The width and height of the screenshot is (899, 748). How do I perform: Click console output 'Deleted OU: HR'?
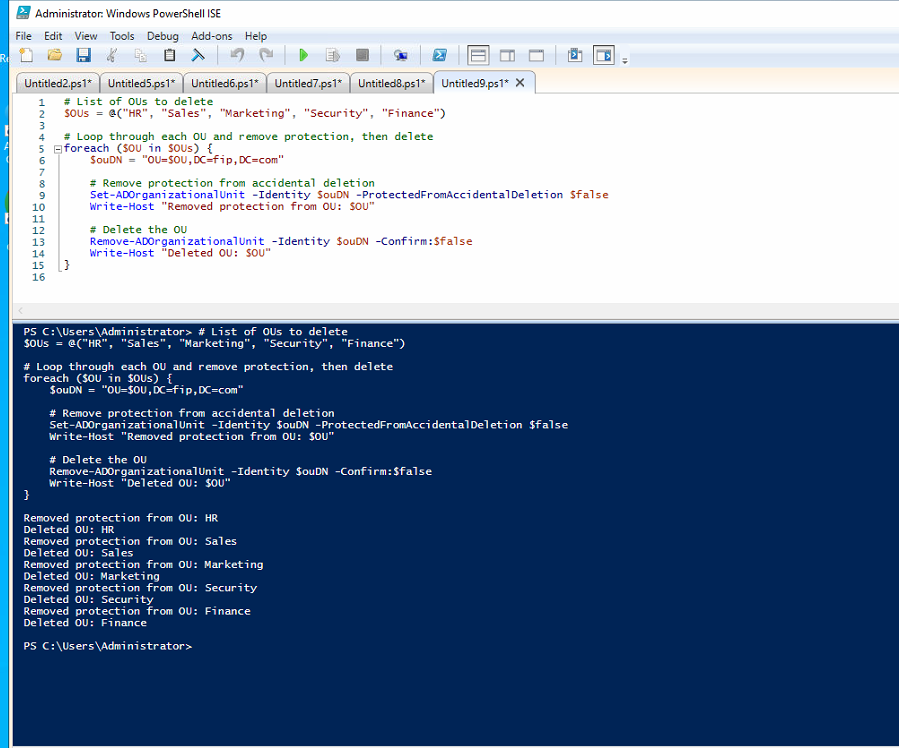[x=69, y=530]
